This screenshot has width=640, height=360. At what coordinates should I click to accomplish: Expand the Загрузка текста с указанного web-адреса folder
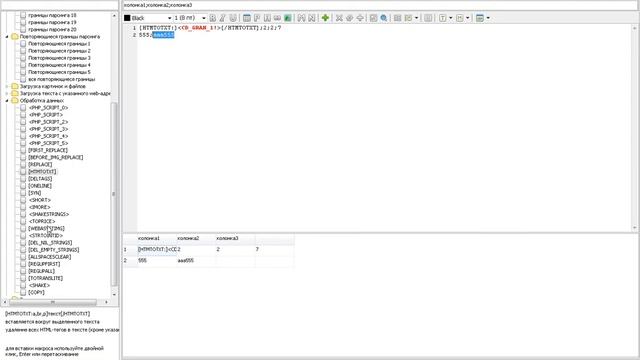(x=7, y=93)
